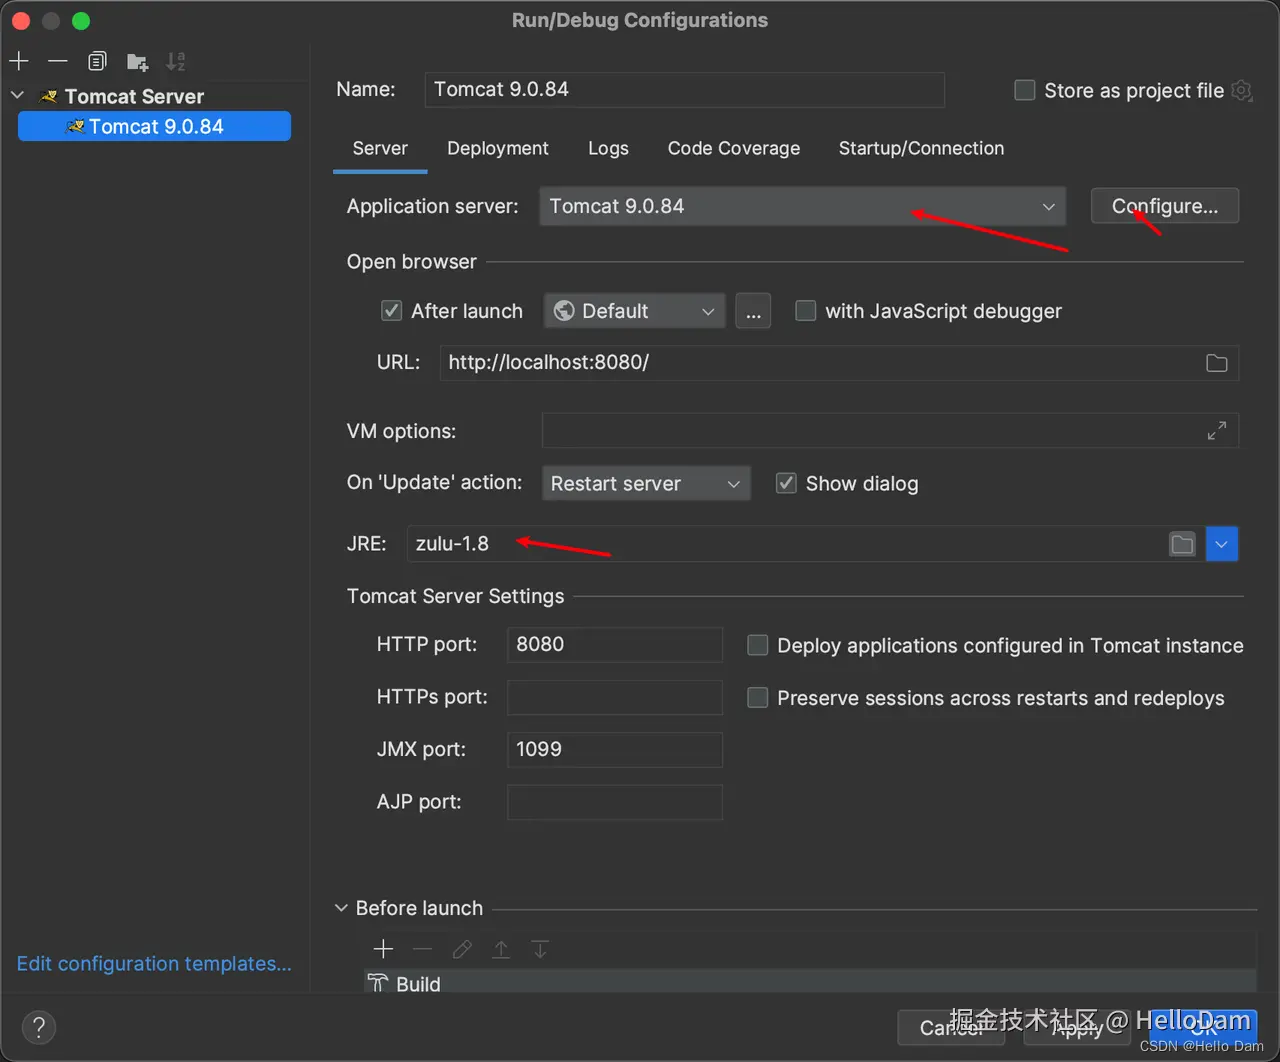Move the Before launch task down

540,949
